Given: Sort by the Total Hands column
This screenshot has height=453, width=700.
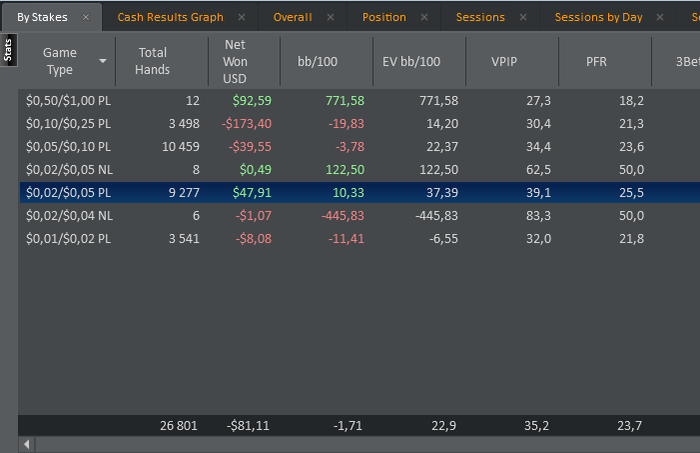Looking at the screenshot, I should point(153,61).
